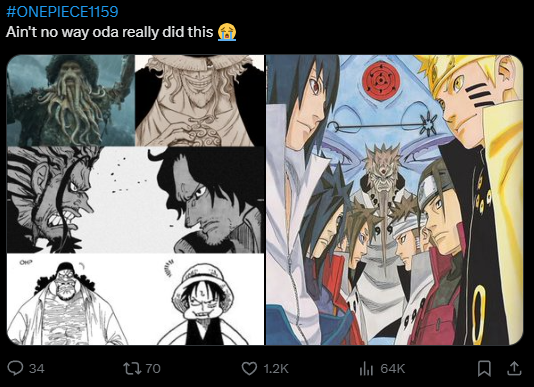Open the #ONEPIECE1159 hashtag link
The width and height of the screenshot is (534, 387).
pyautogui.click(x=62, y=12)
